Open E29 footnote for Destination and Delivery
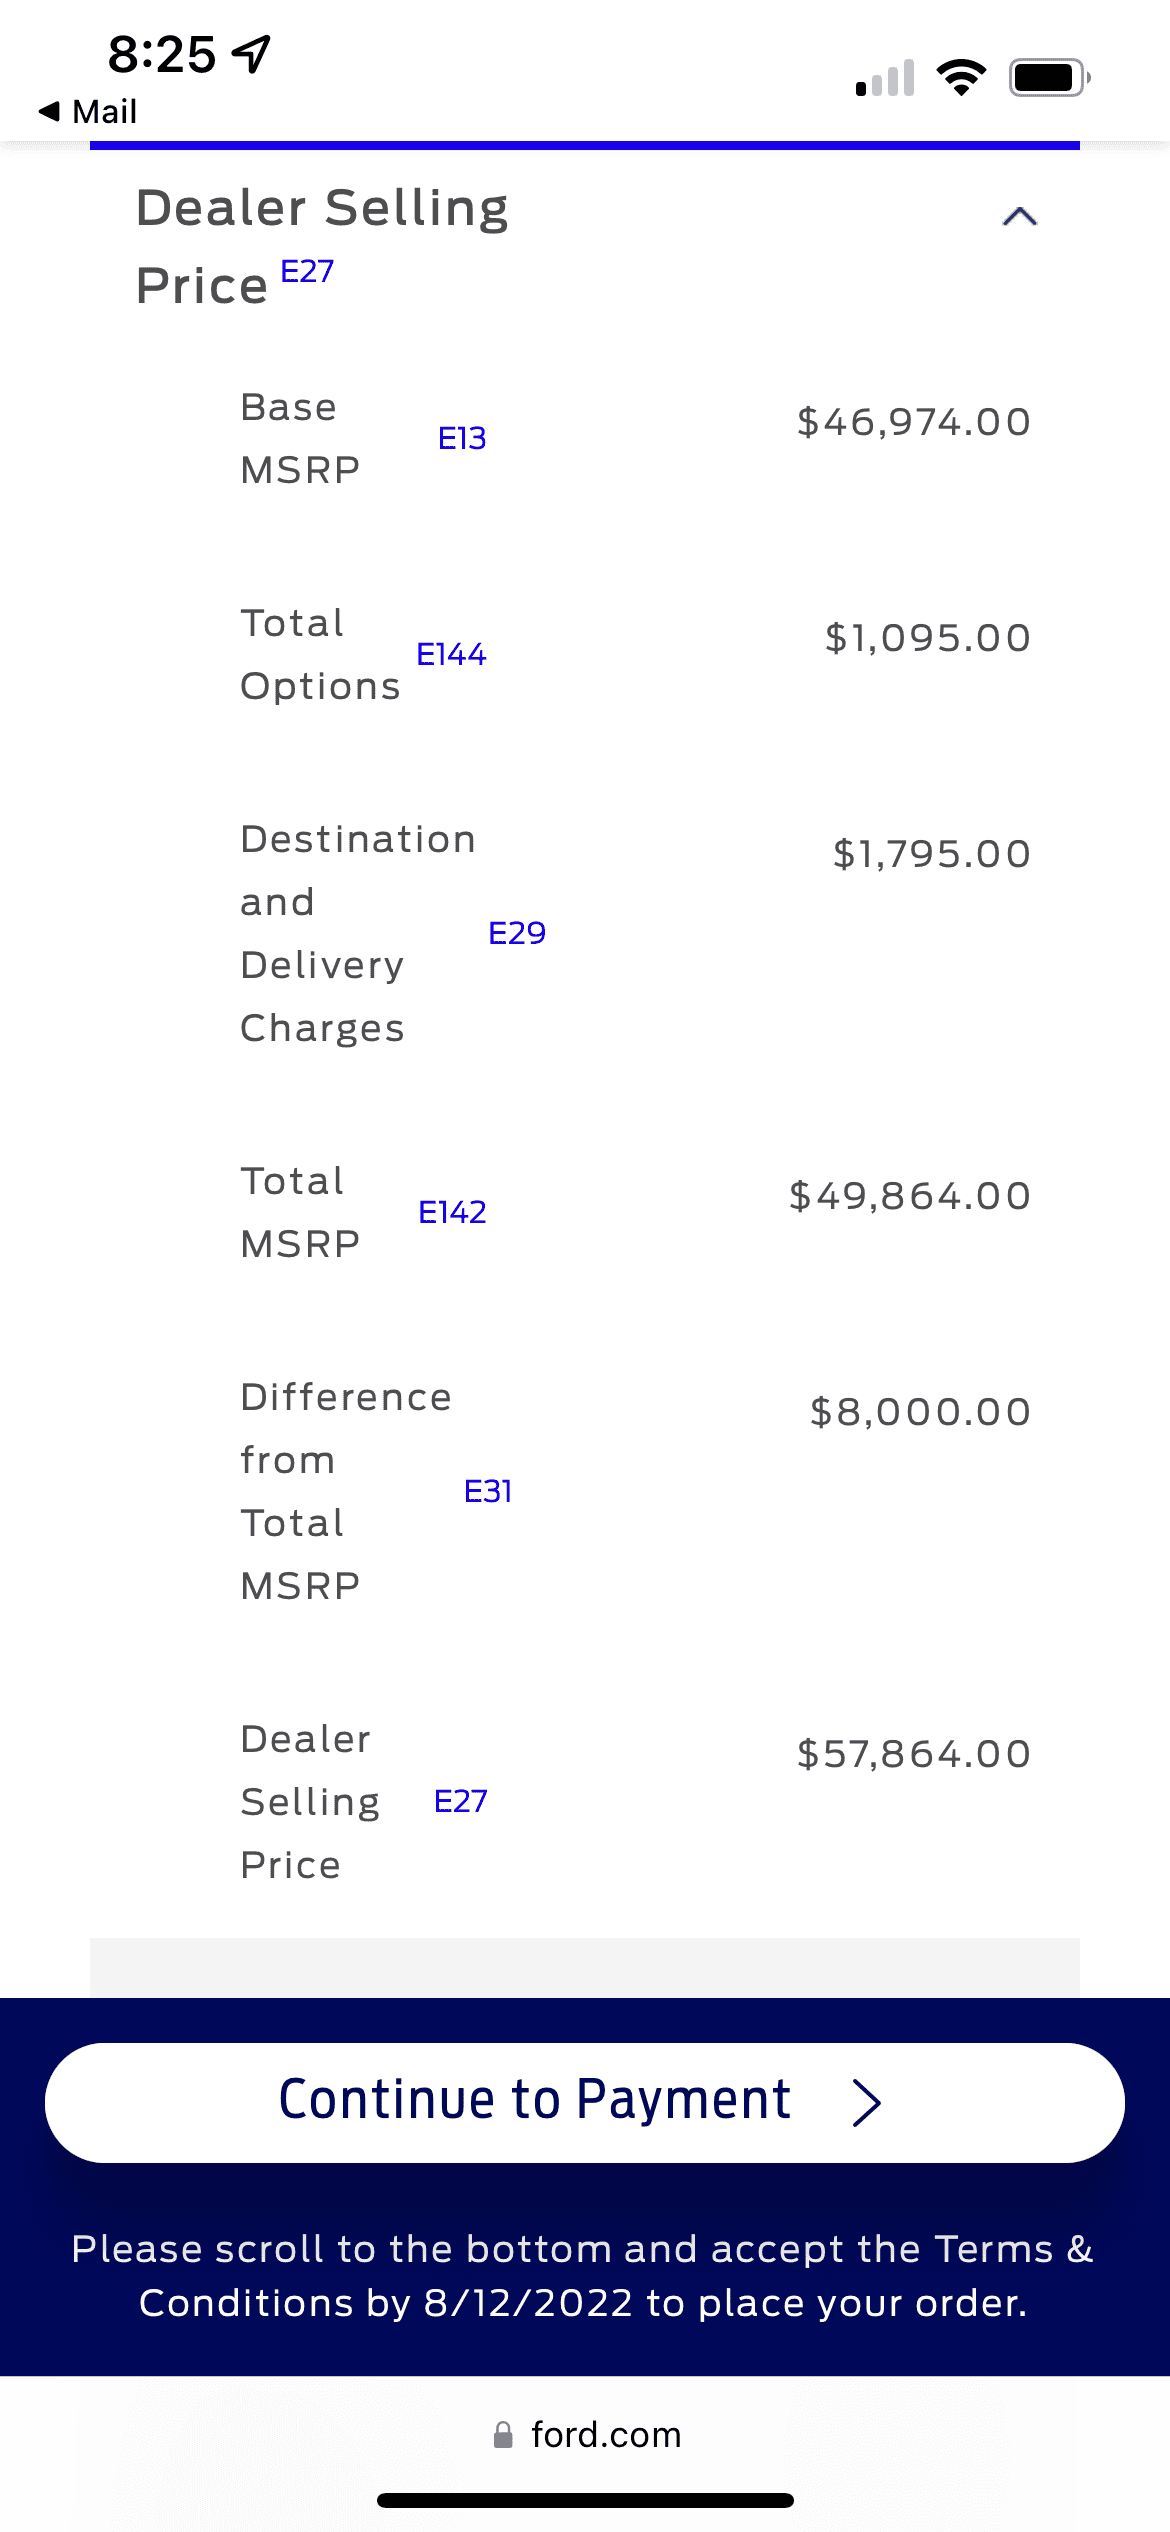1170x2532 pixels. (x=517, y=933)
